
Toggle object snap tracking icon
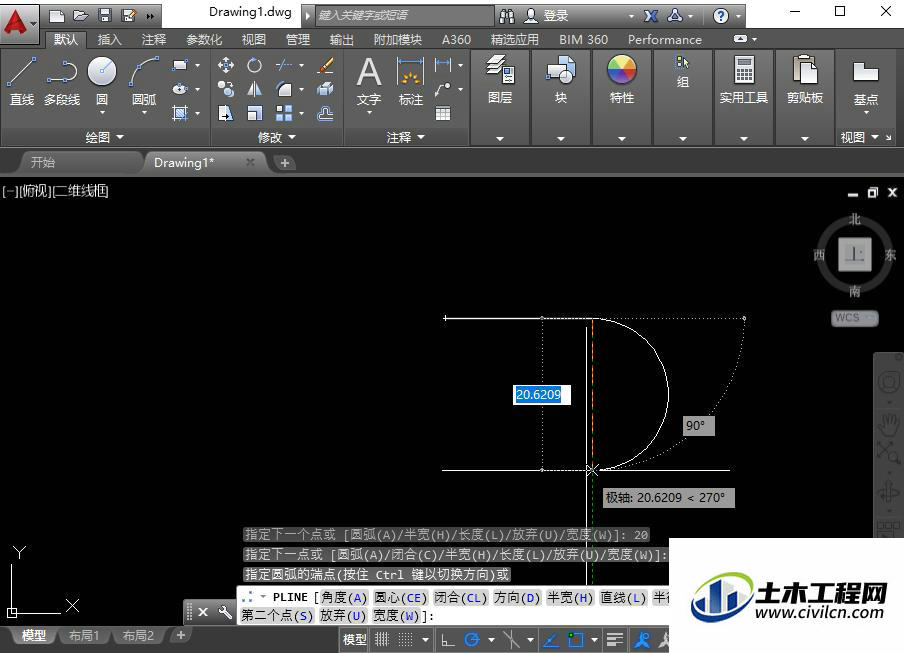click(x=551, y=639)
